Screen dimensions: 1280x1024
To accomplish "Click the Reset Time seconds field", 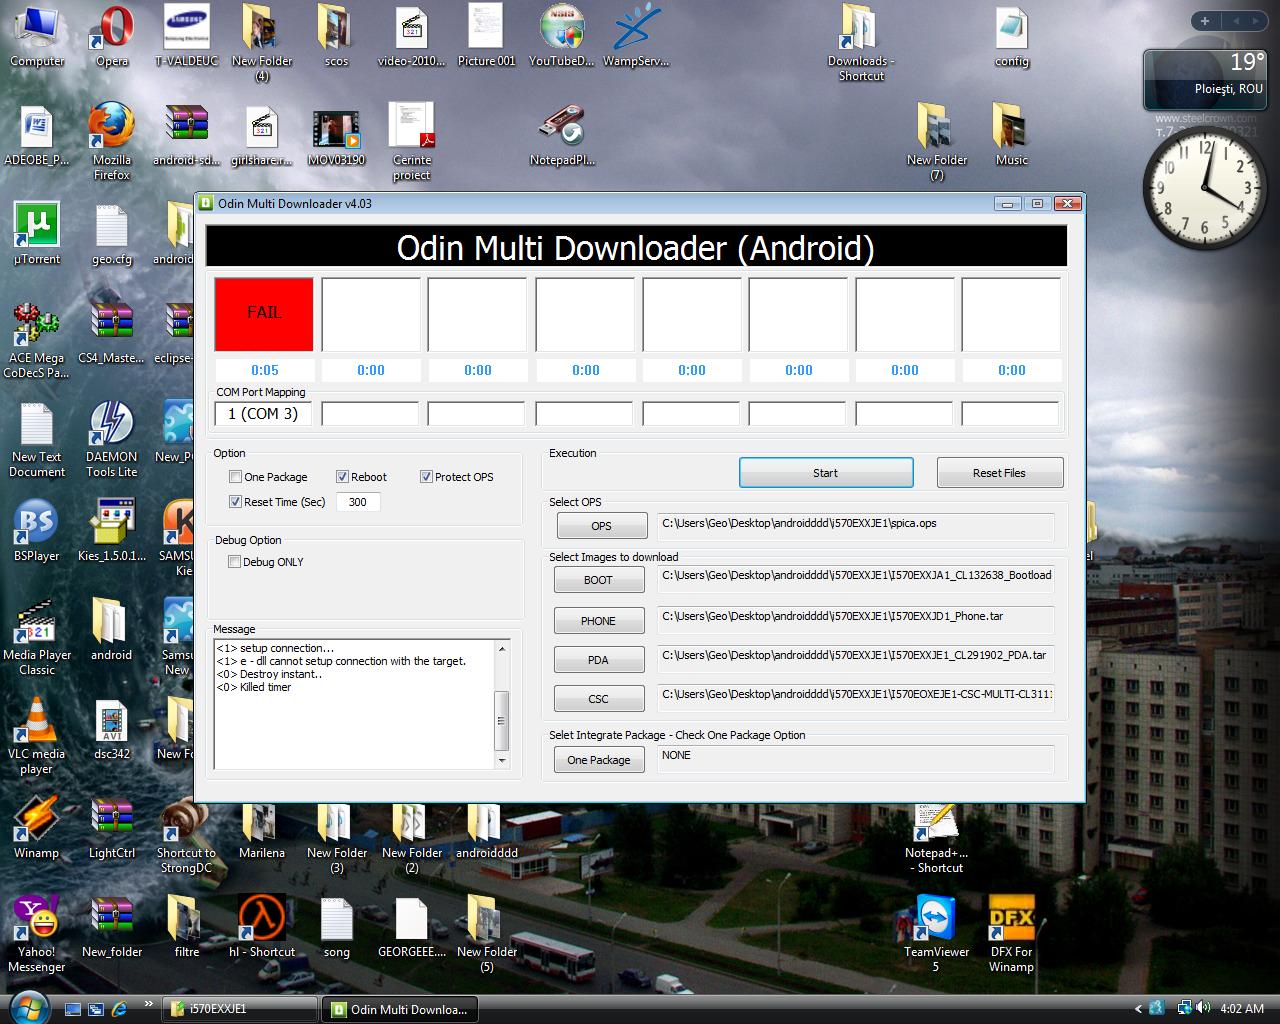I will [x=358, y=502].
